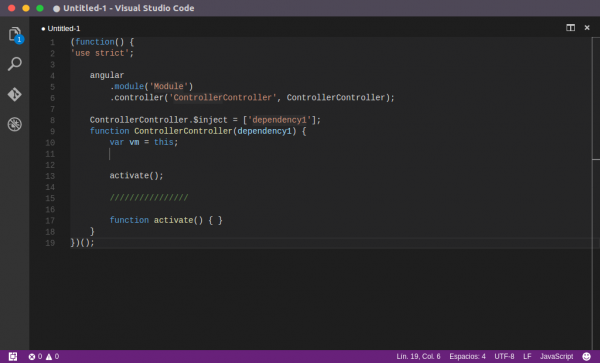Image resolution: width=600 pixels, height=363 pixels.
Task: Click the feedback smiley icon
Action: coord(586,356)
